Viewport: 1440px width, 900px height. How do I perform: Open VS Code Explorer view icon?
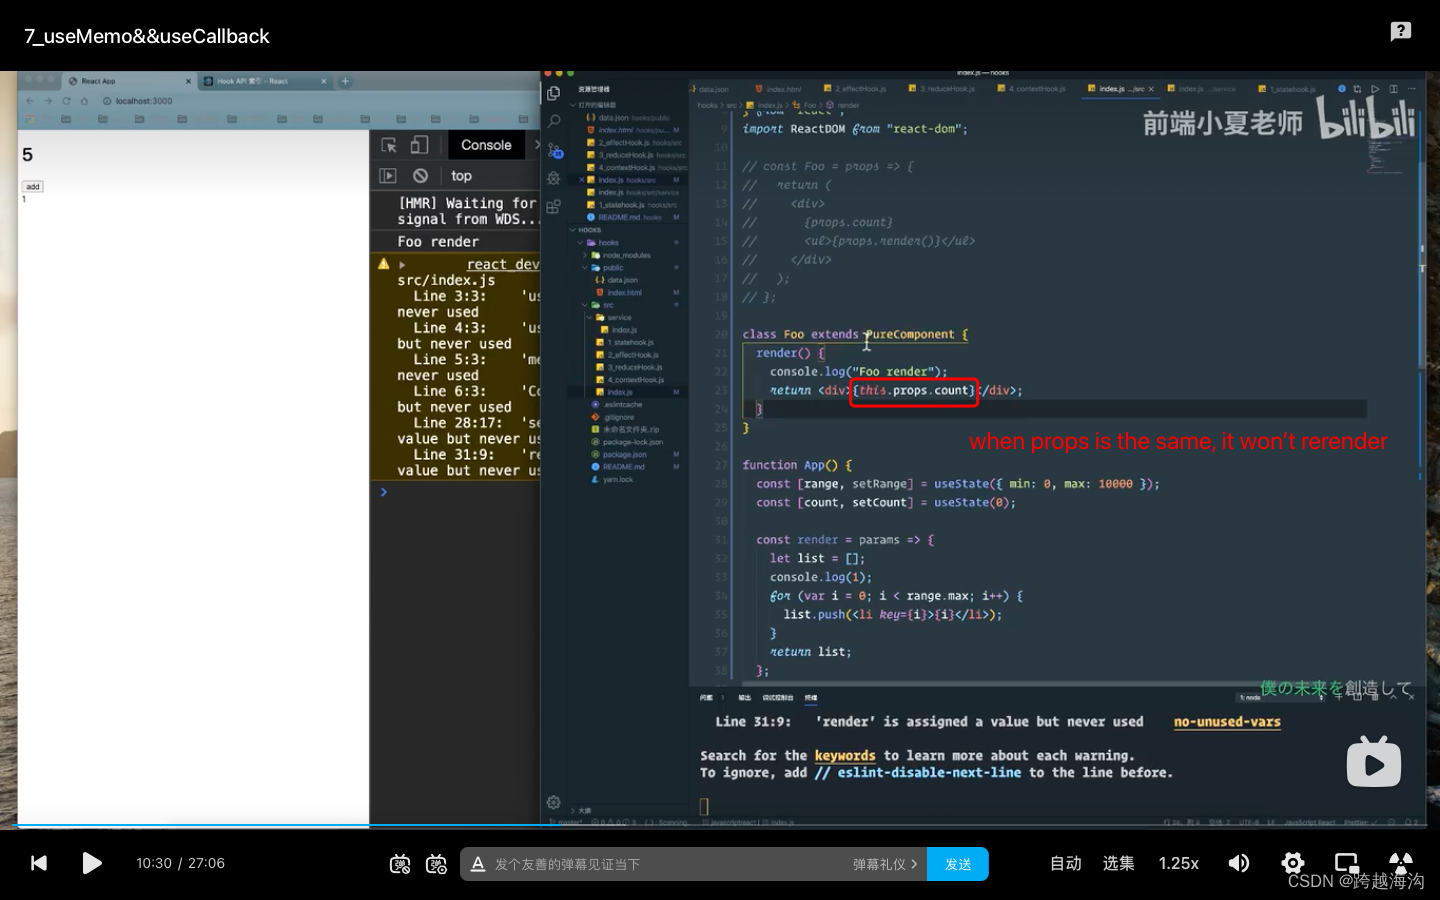point(554,93)
